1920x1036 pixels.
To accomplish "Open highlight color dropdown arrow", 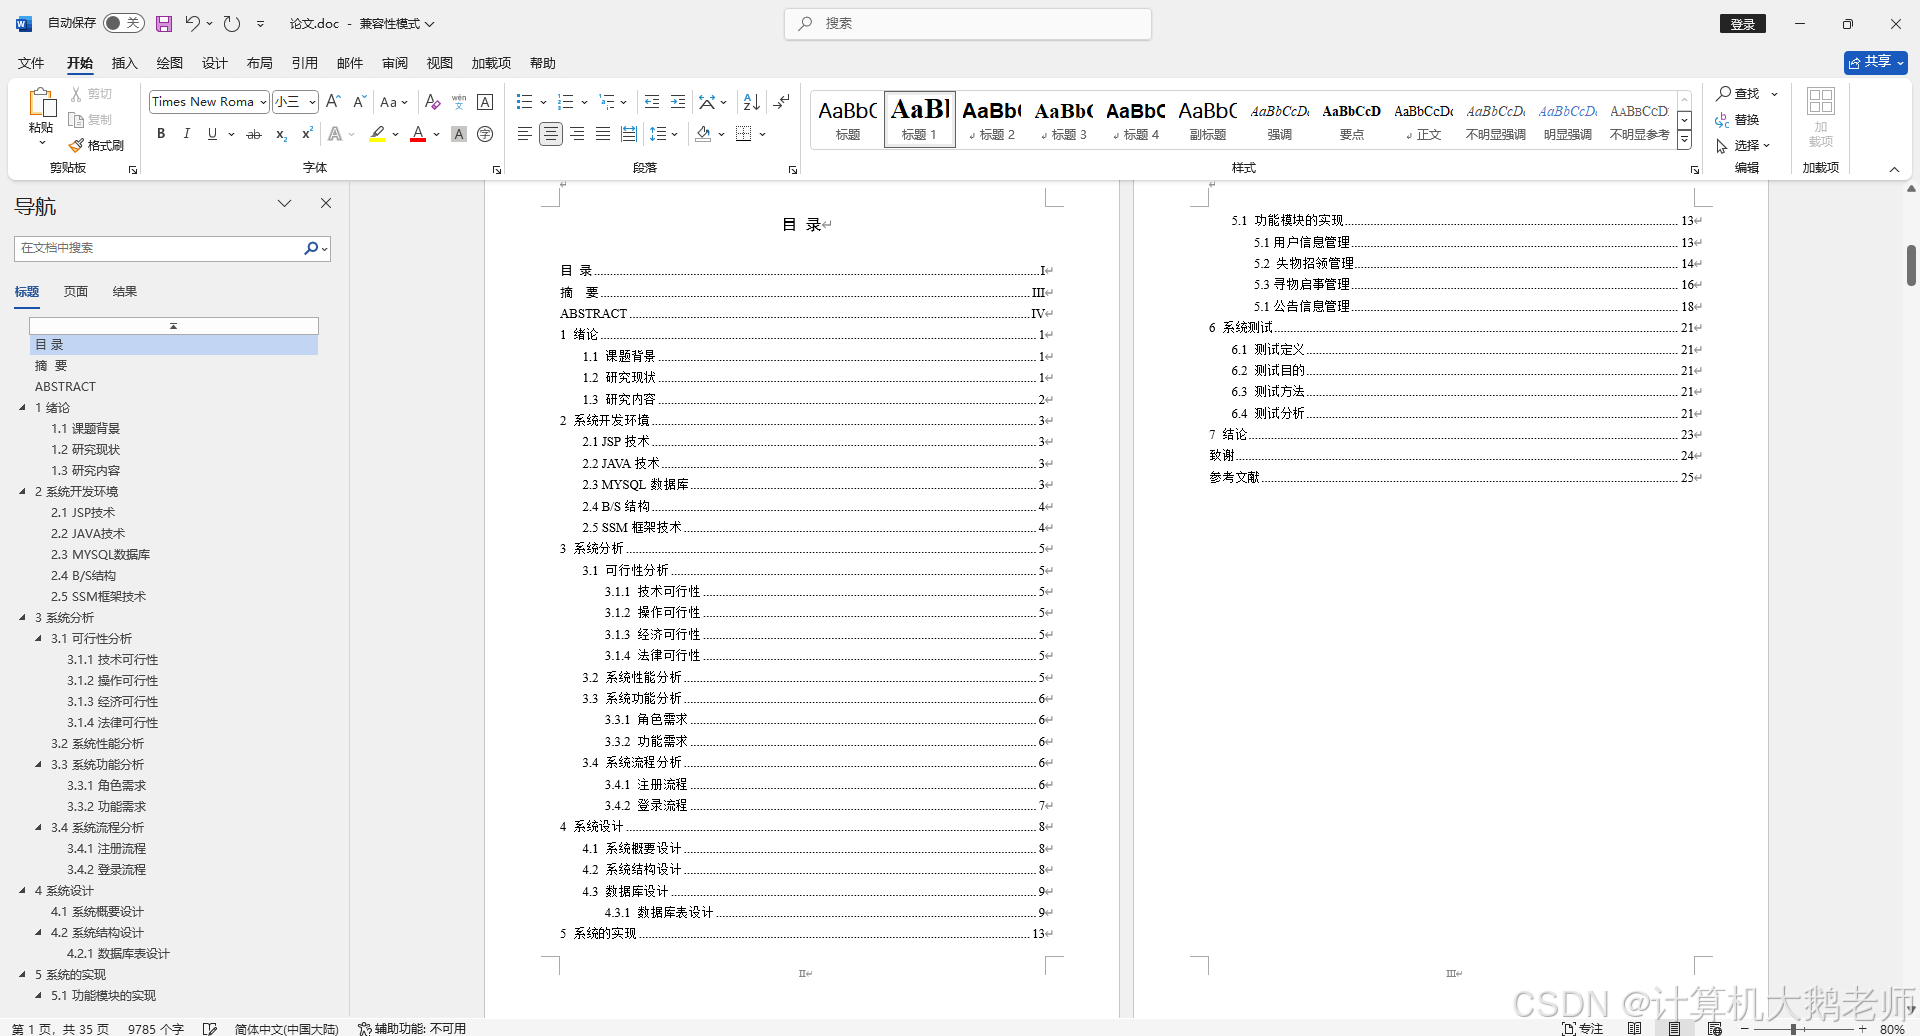I will tap(396, 134).
